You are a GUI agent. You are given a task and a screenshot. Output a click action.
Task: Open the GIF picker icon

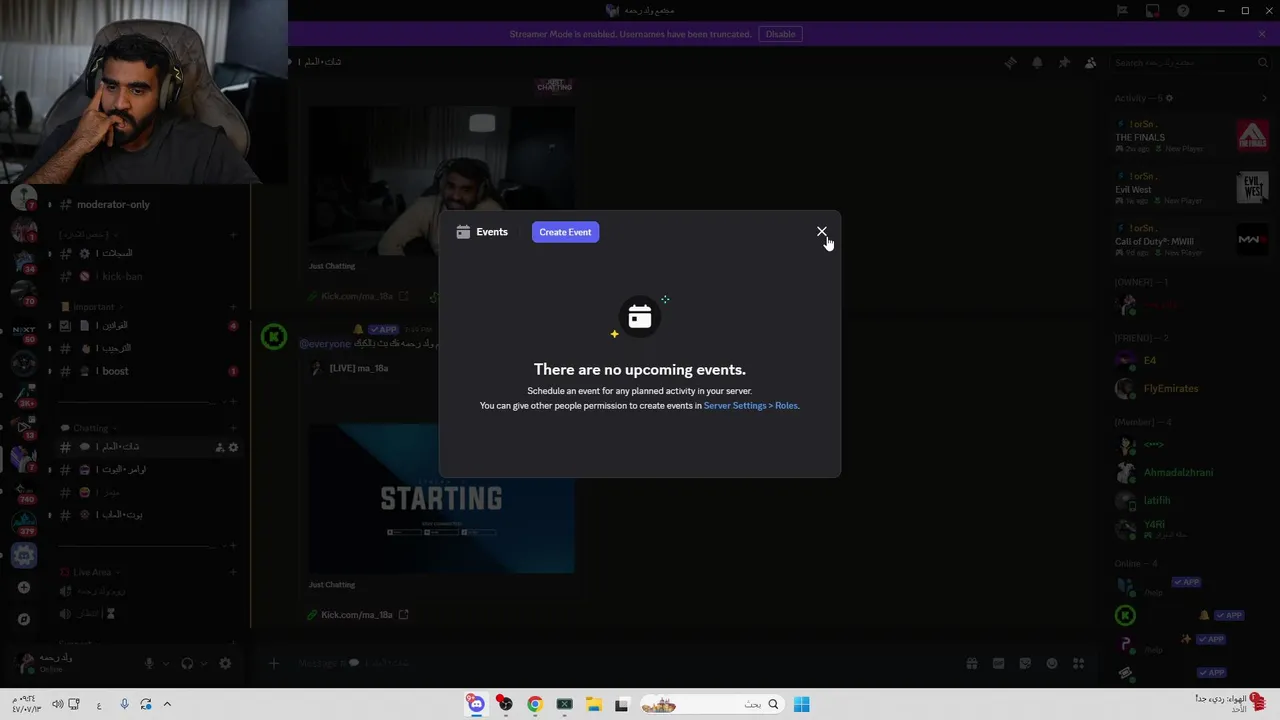pyautogui.click(x=998, y=663)
